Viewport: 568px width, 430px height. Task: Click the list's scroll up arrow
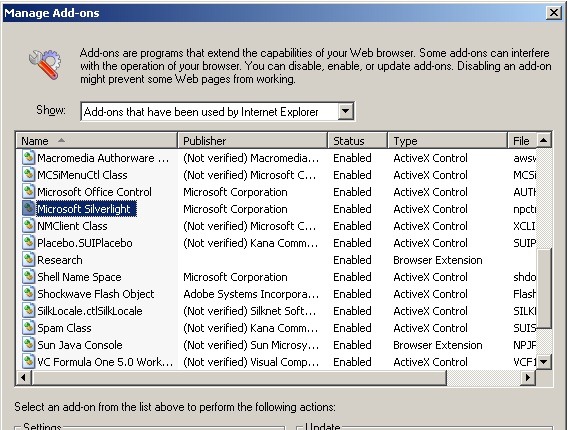pos(543,140)
